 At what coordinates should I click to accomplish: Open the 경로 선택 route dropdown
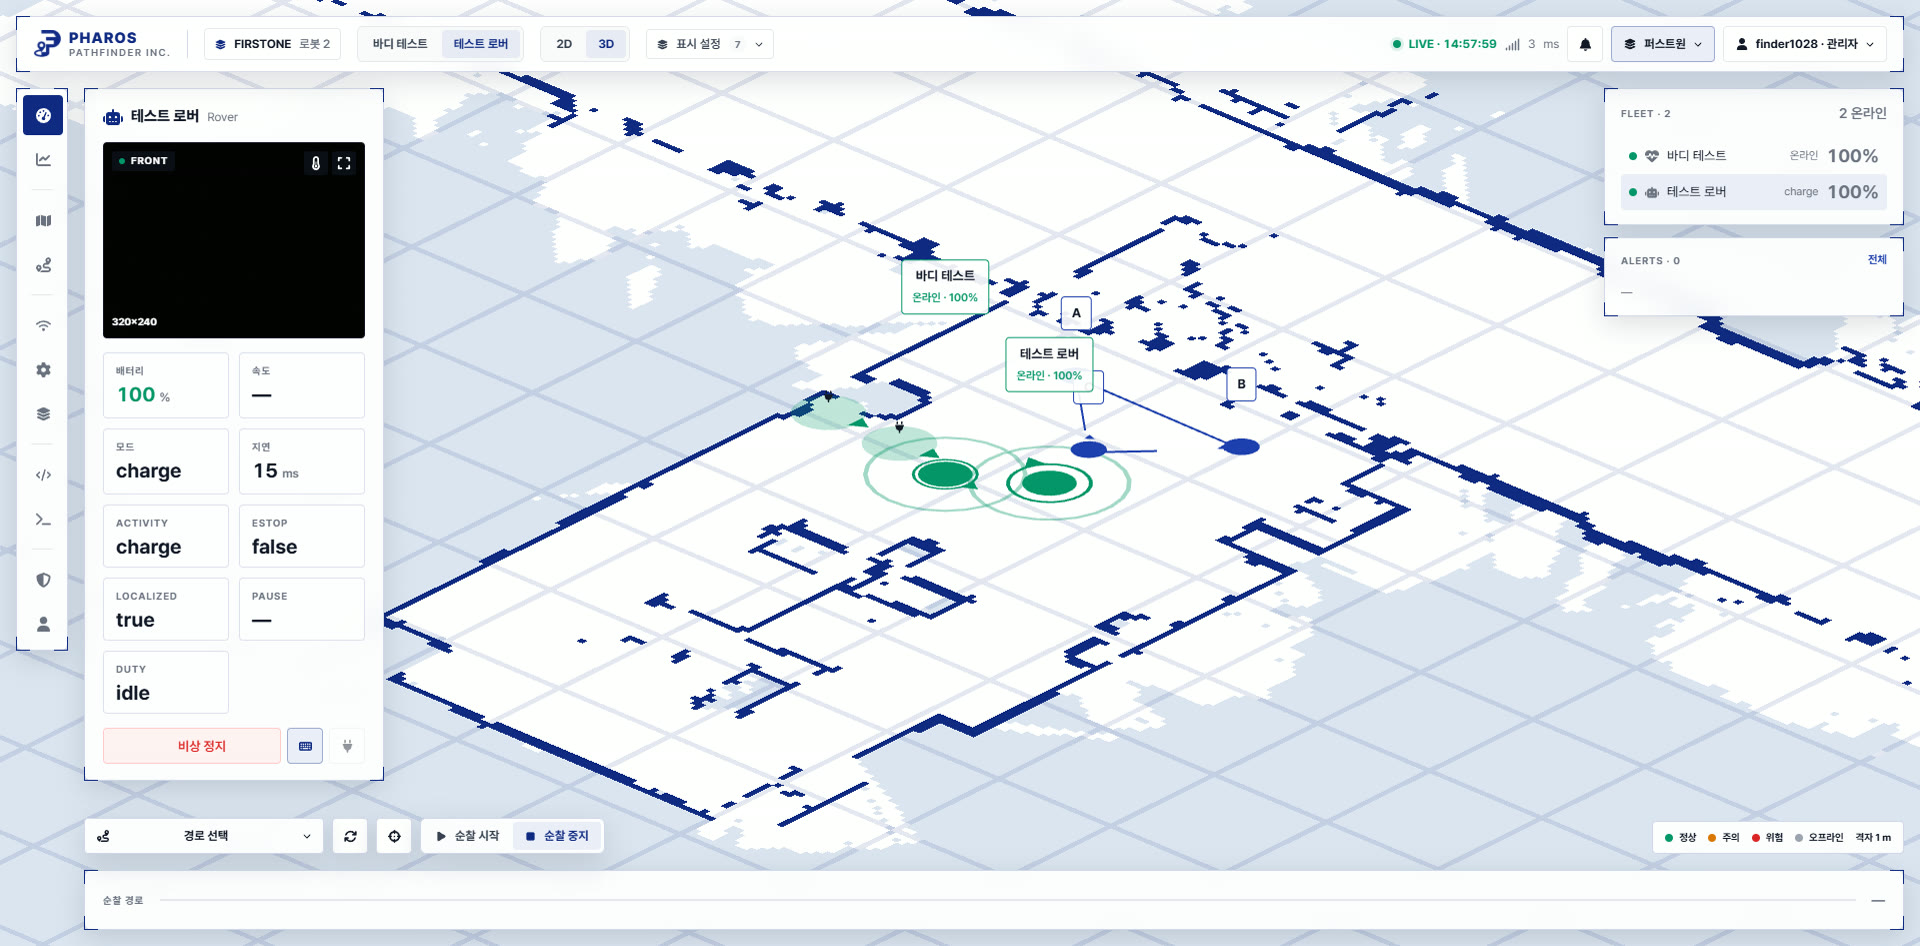click(x=204, y=836)
